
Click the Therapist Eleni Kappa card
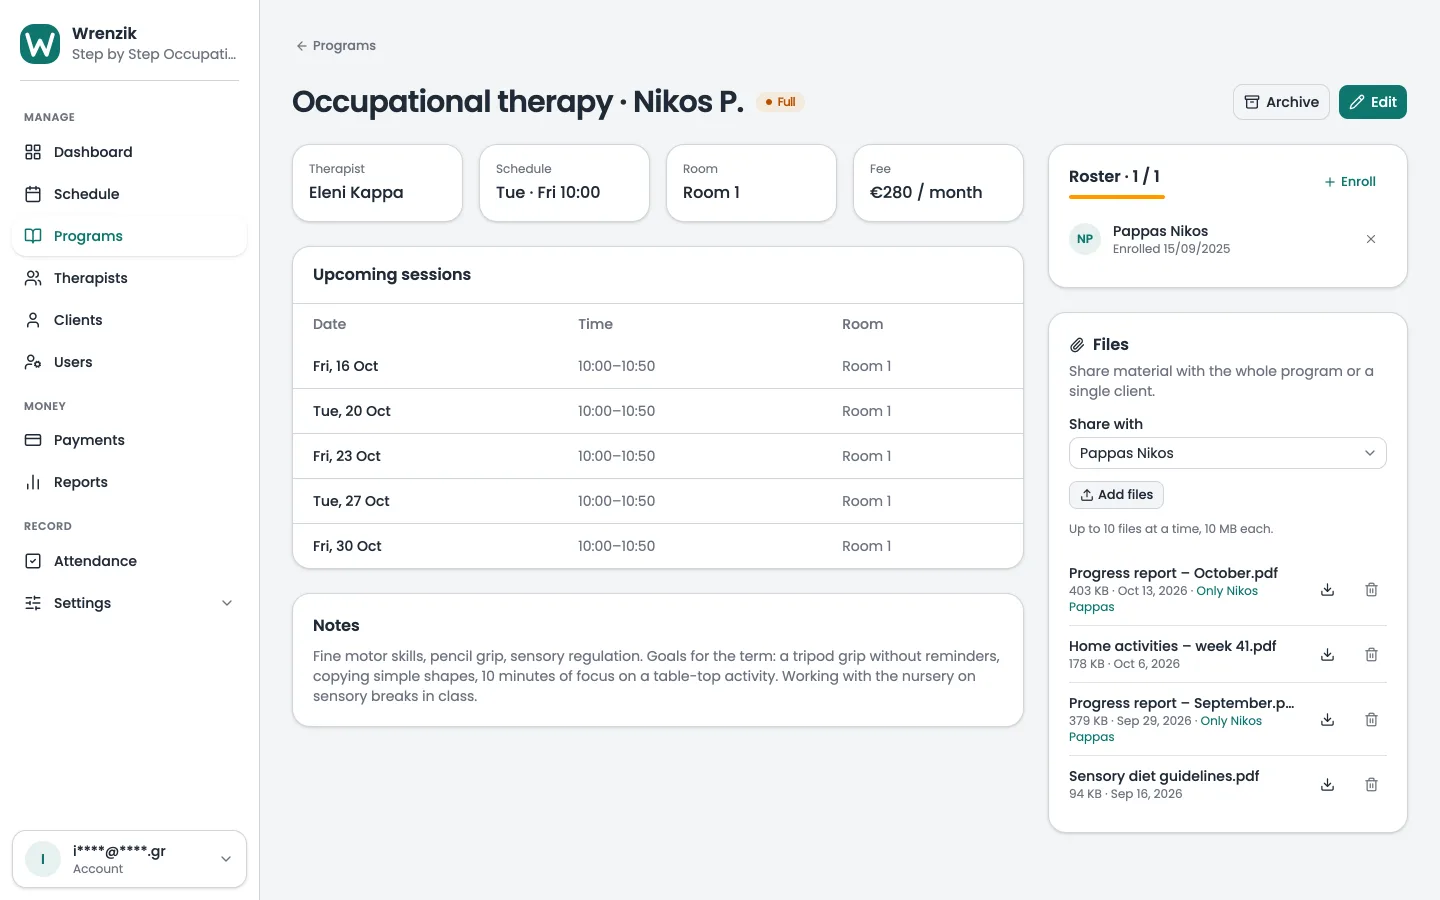tap(377, 183)
